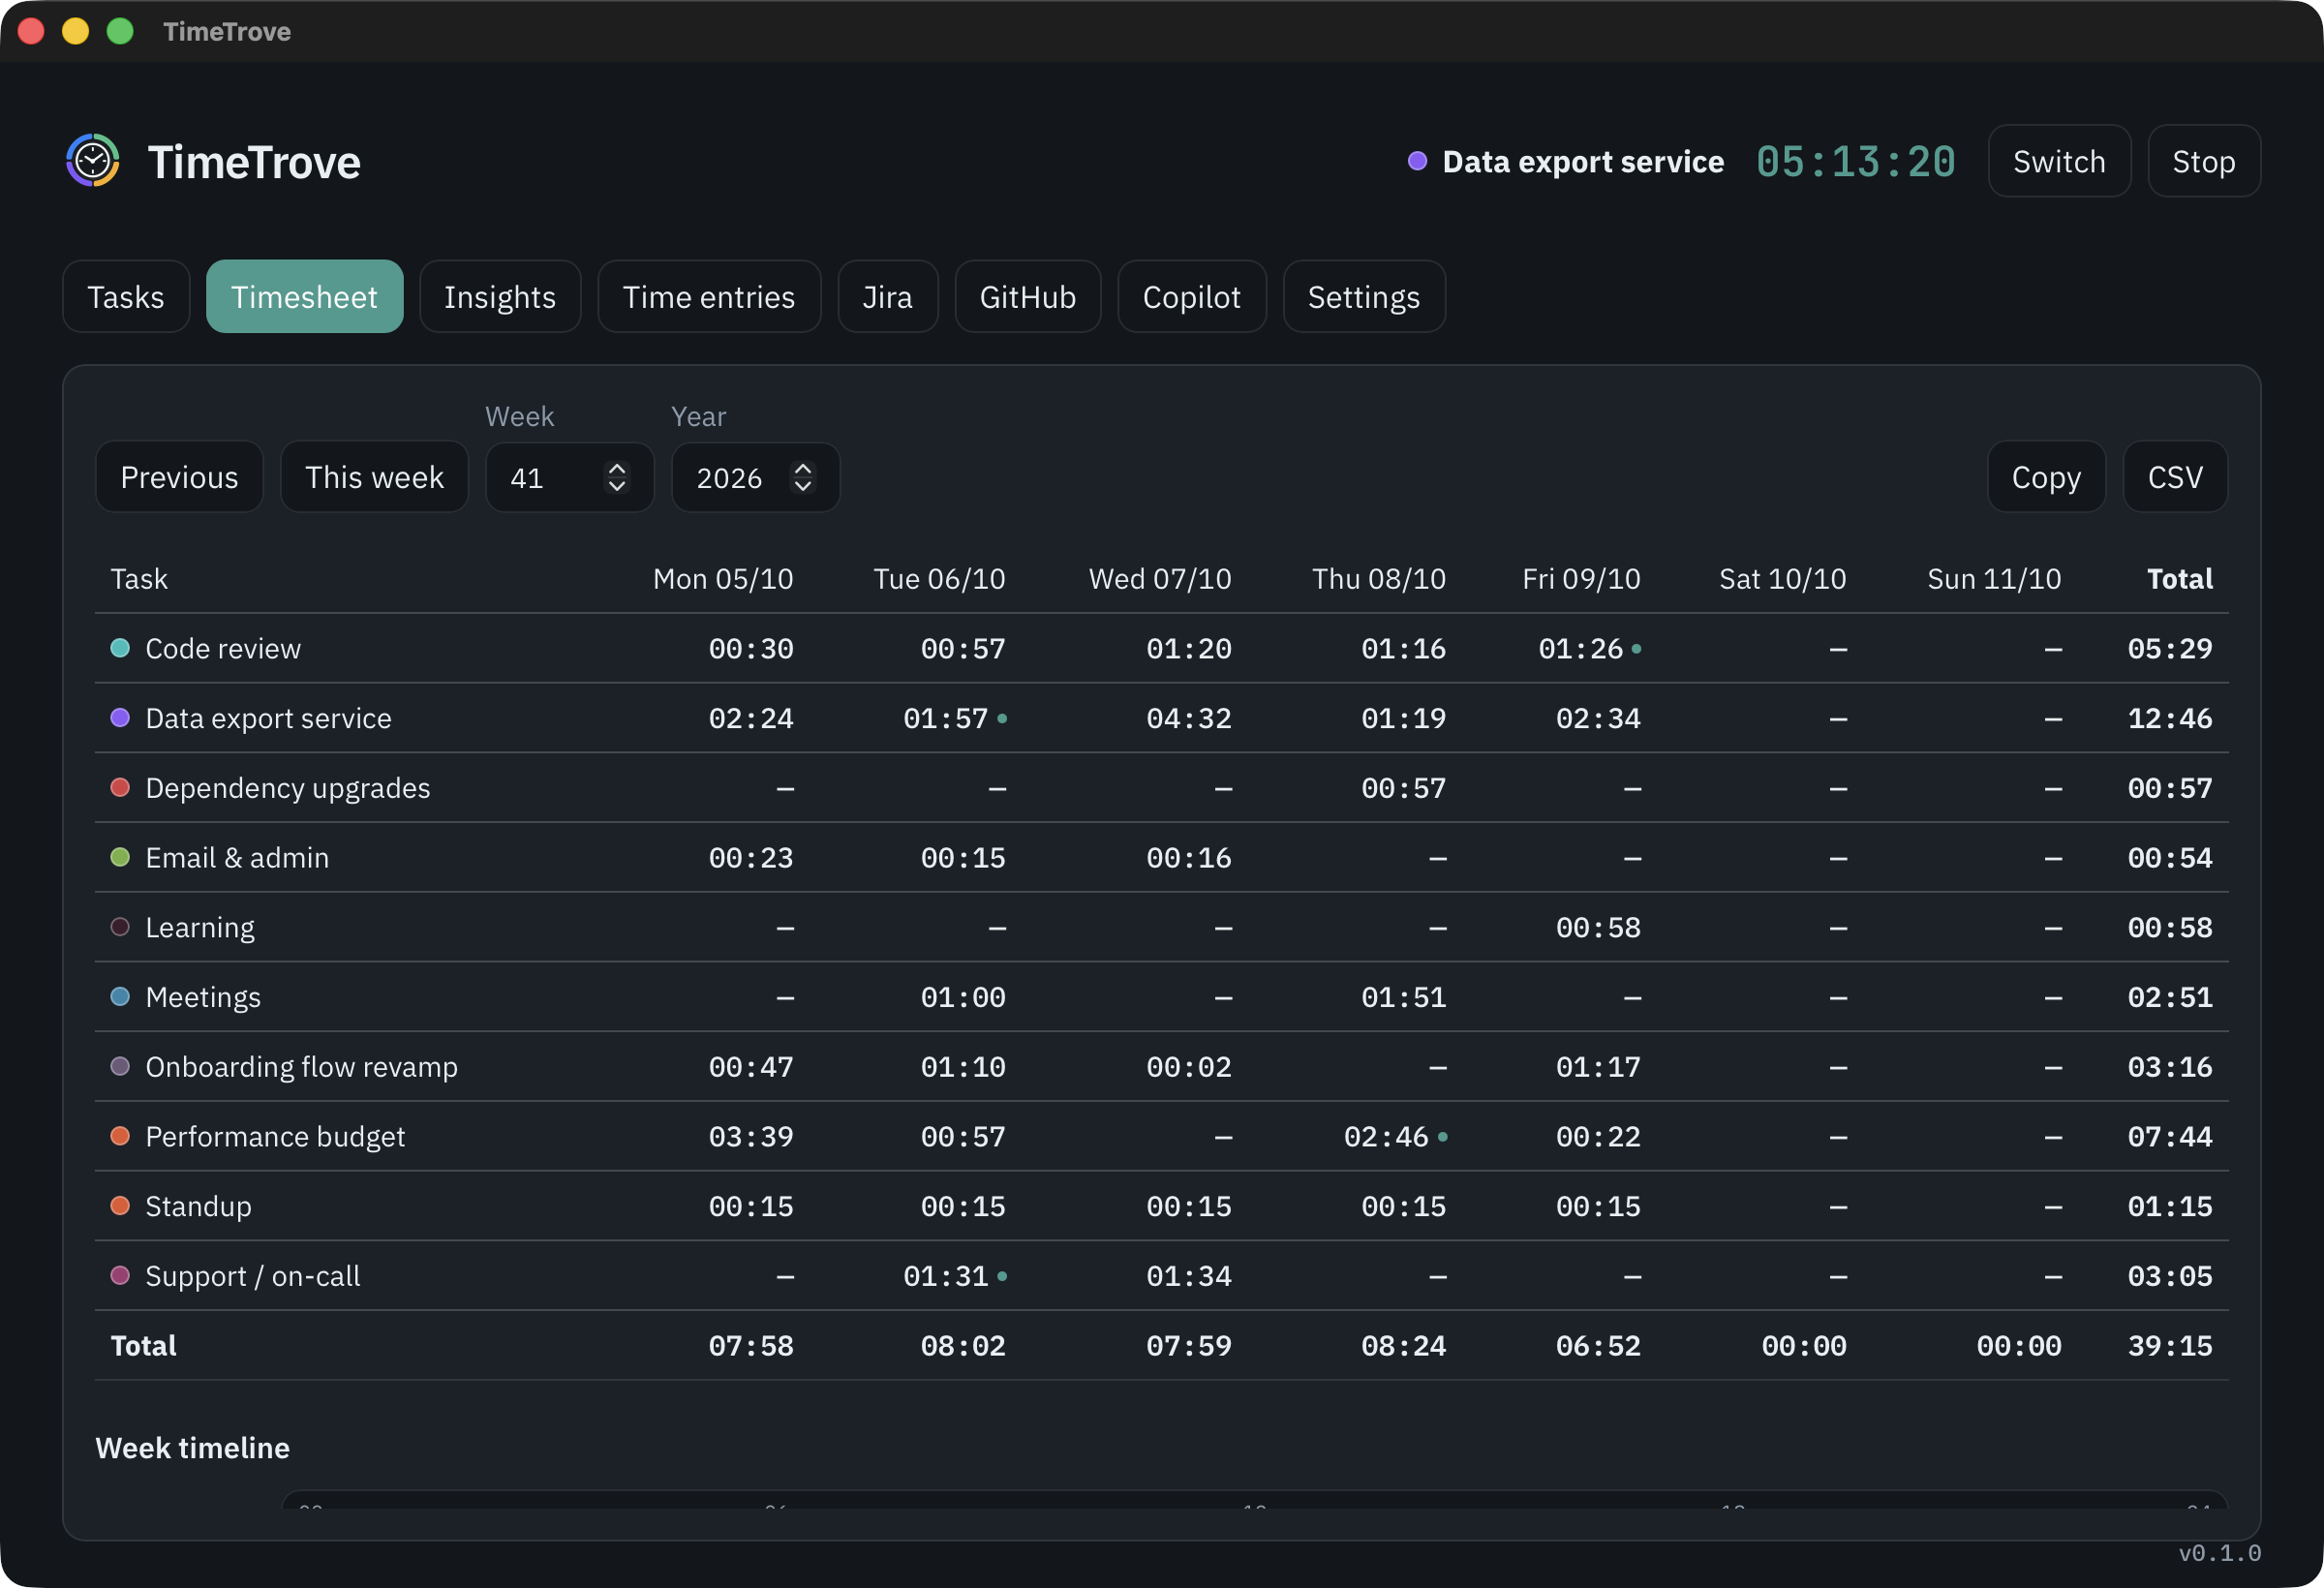
Task: Open the Jira tab
Action: coord(888,297)
